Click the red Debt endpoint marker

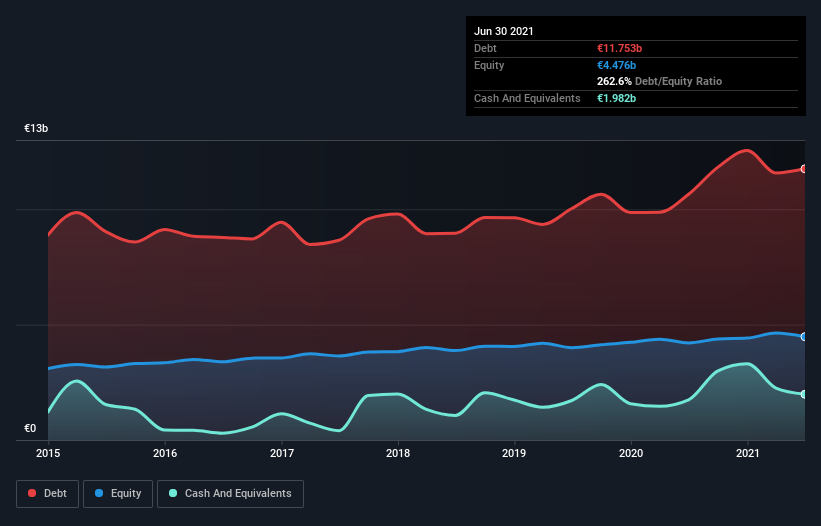coord(804,169)
